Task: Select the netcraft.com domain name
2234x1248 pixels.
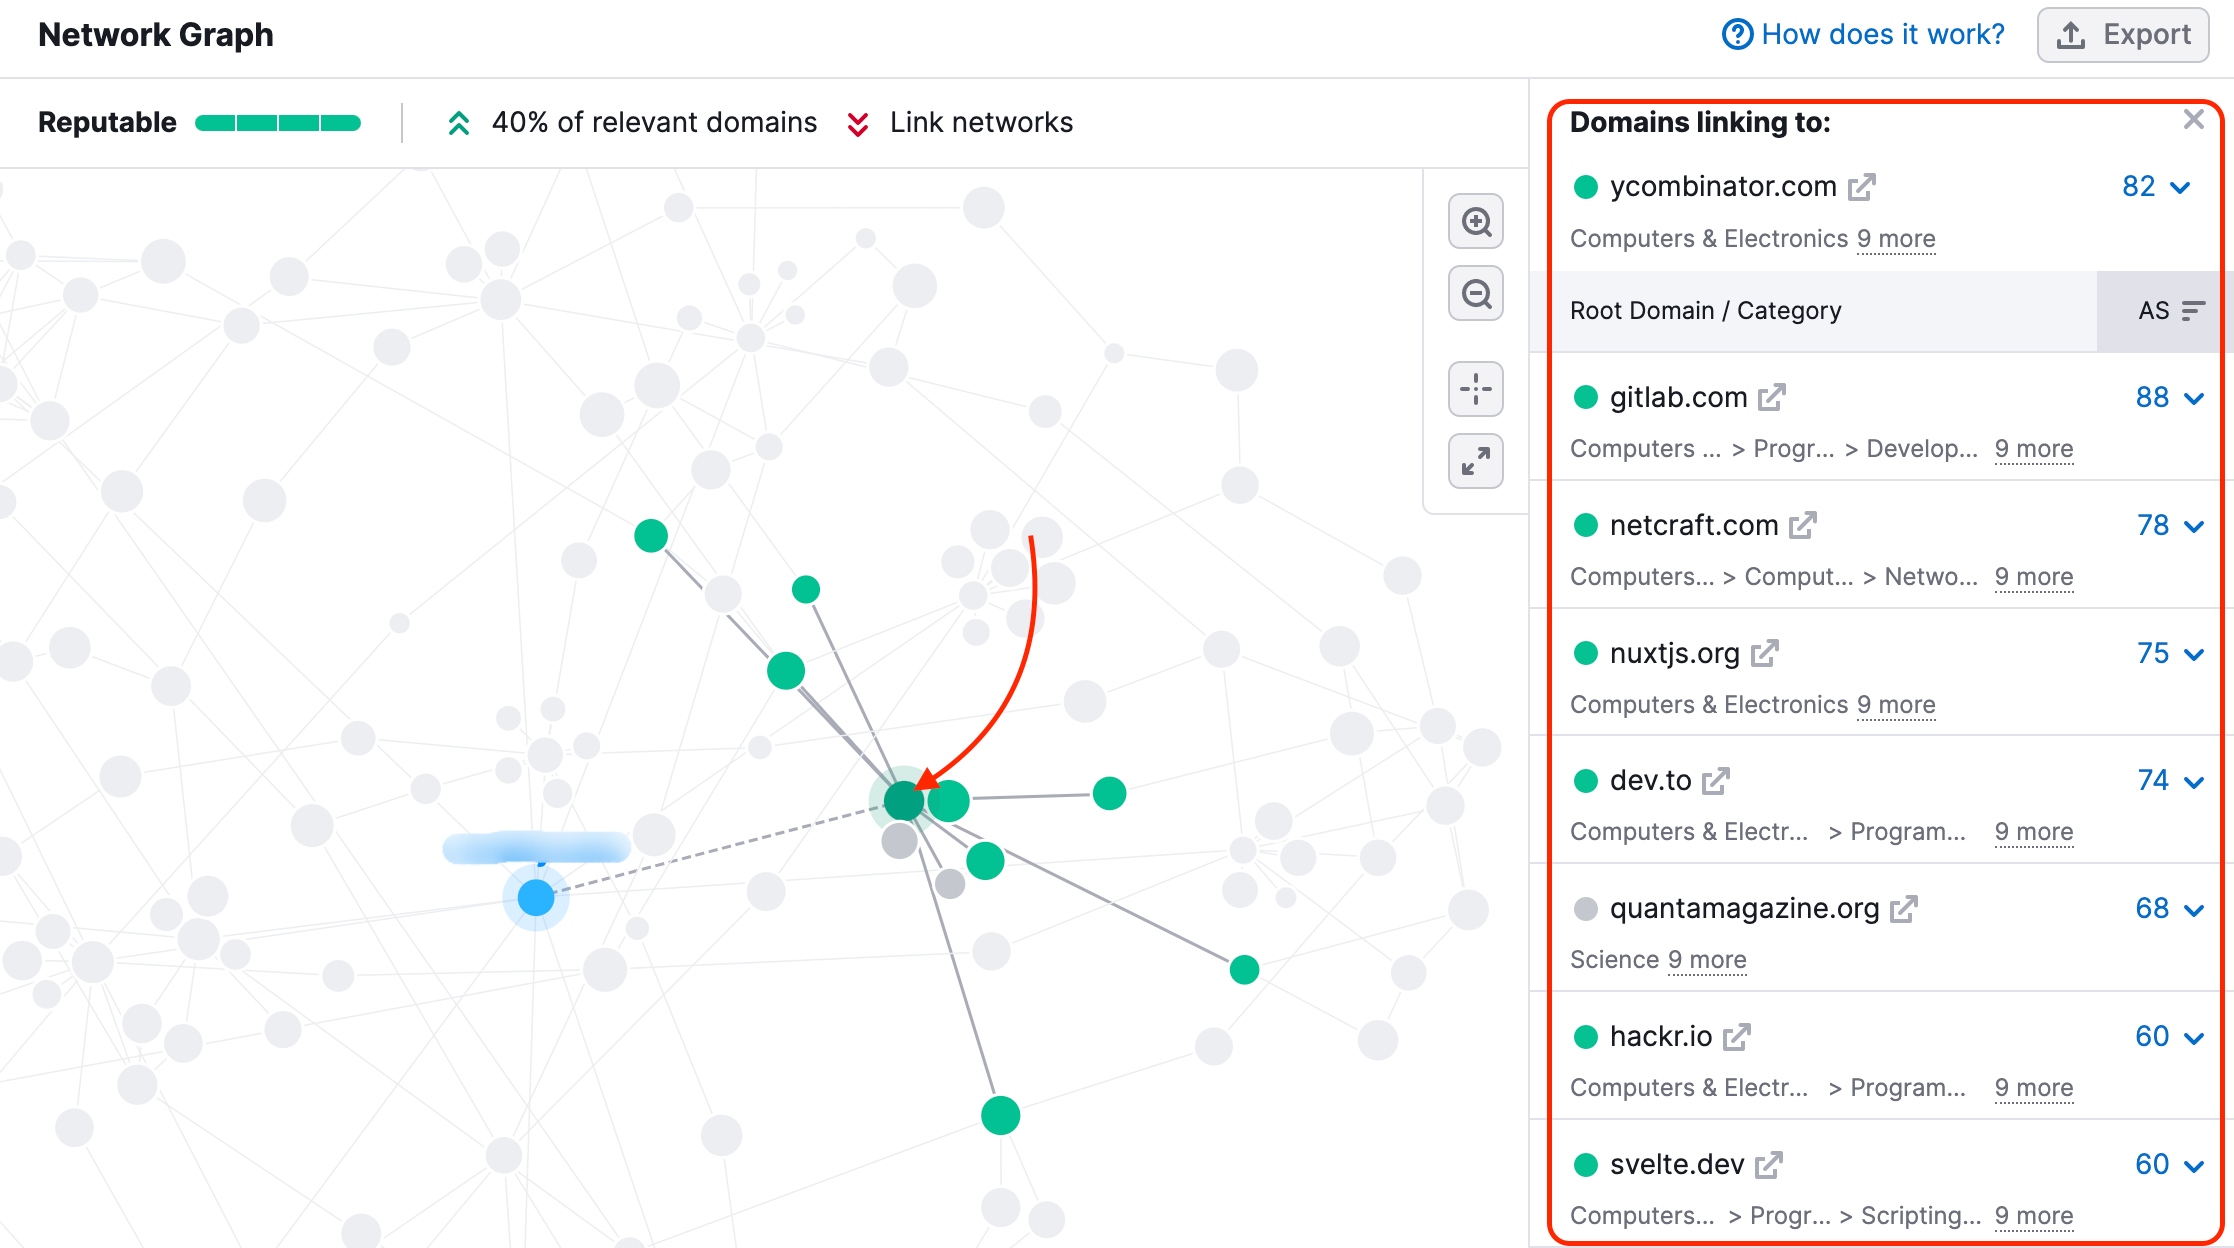Action: [1694, 525]
